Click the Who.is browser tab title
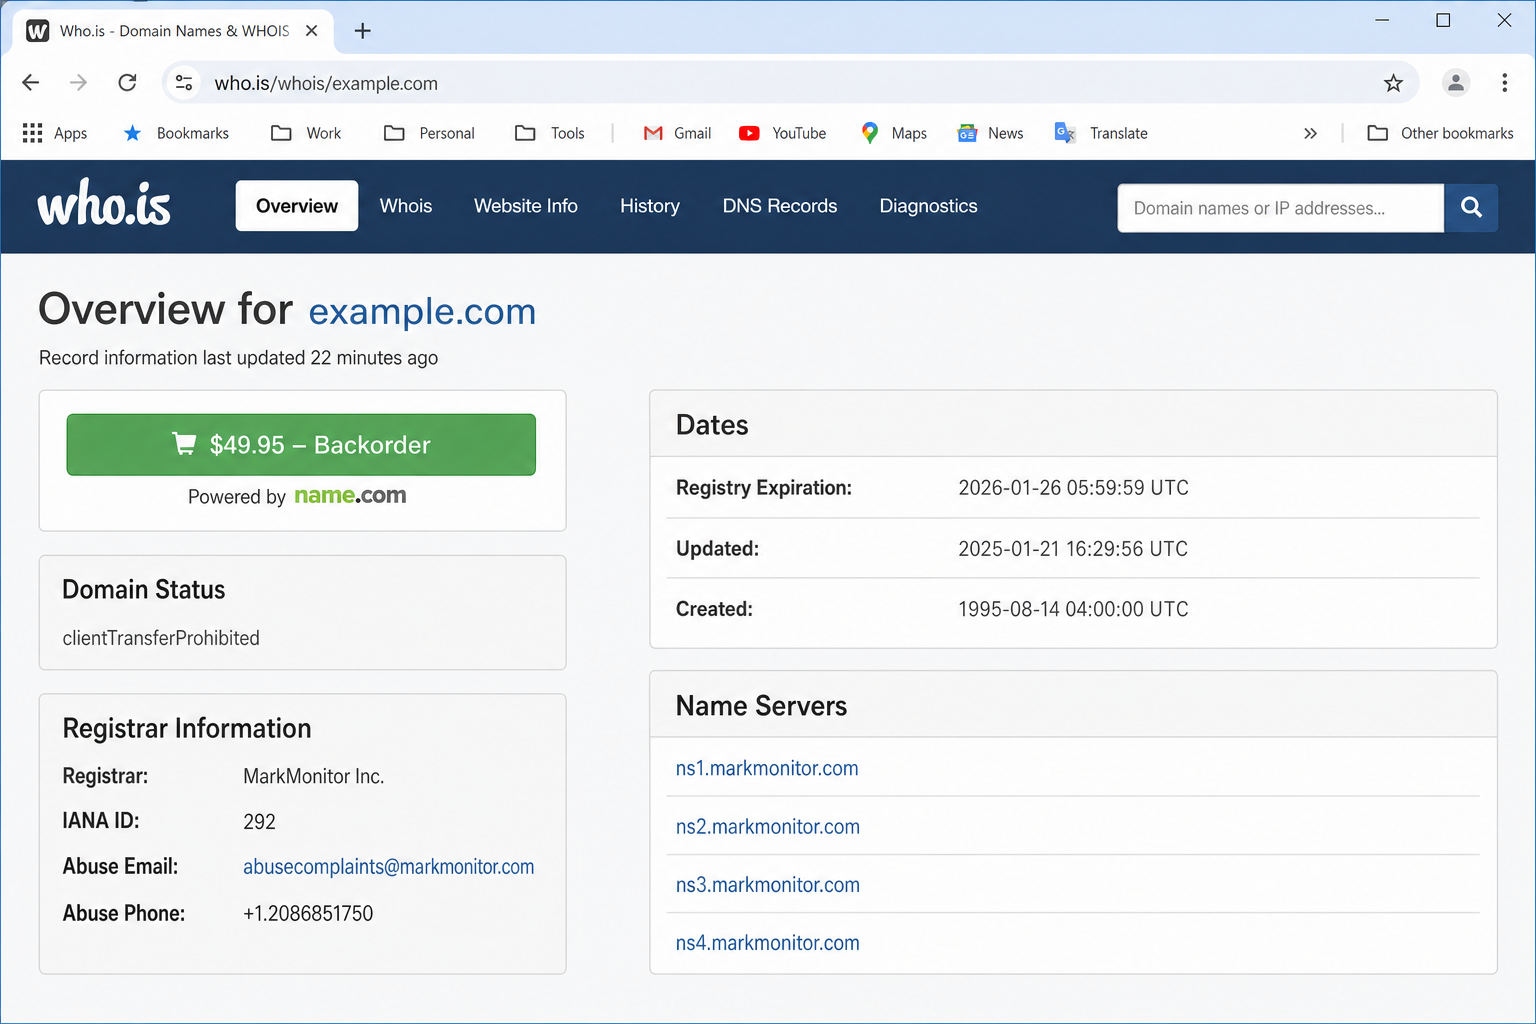This screenshot has height=1024, width=1536. click(x=174, y=31)
